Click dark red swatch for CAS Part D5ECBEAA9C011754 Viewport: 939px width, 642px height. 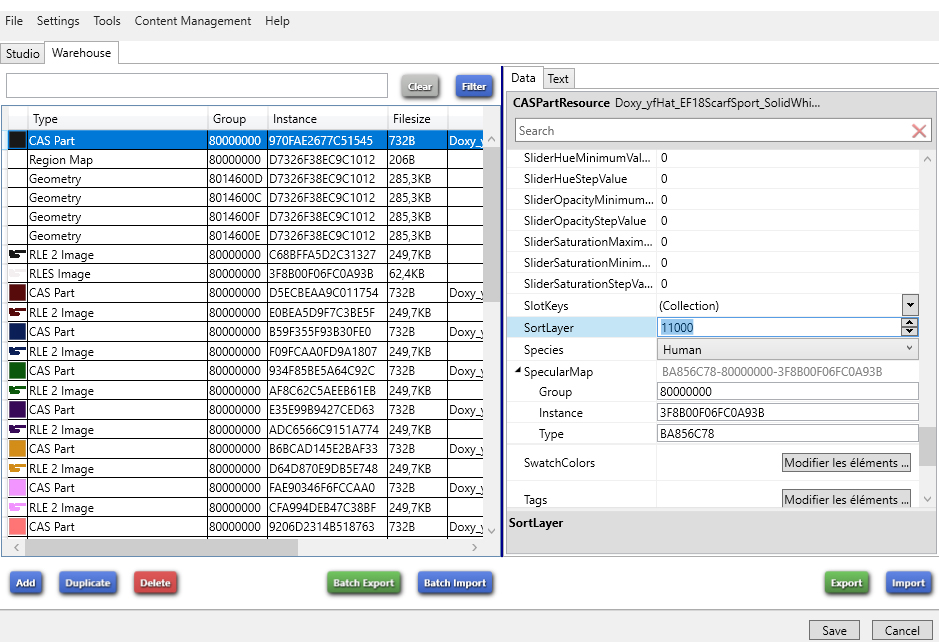[x=17, y=292]
